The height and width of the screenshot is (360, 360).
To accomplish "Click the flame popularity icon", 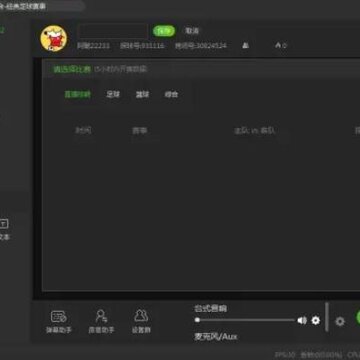I will (278, 45).
